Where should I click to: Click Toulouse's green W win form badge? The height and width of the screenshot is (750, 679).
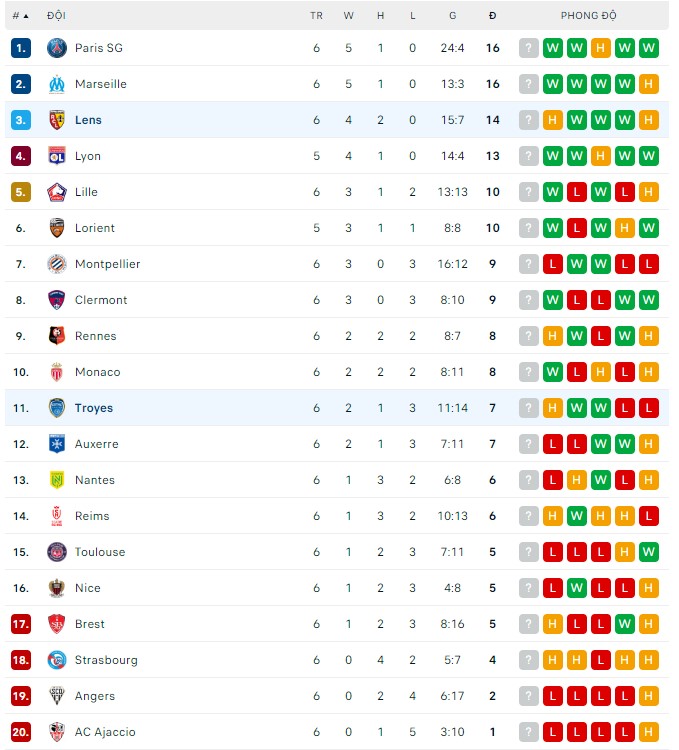[x=649, y=552]
